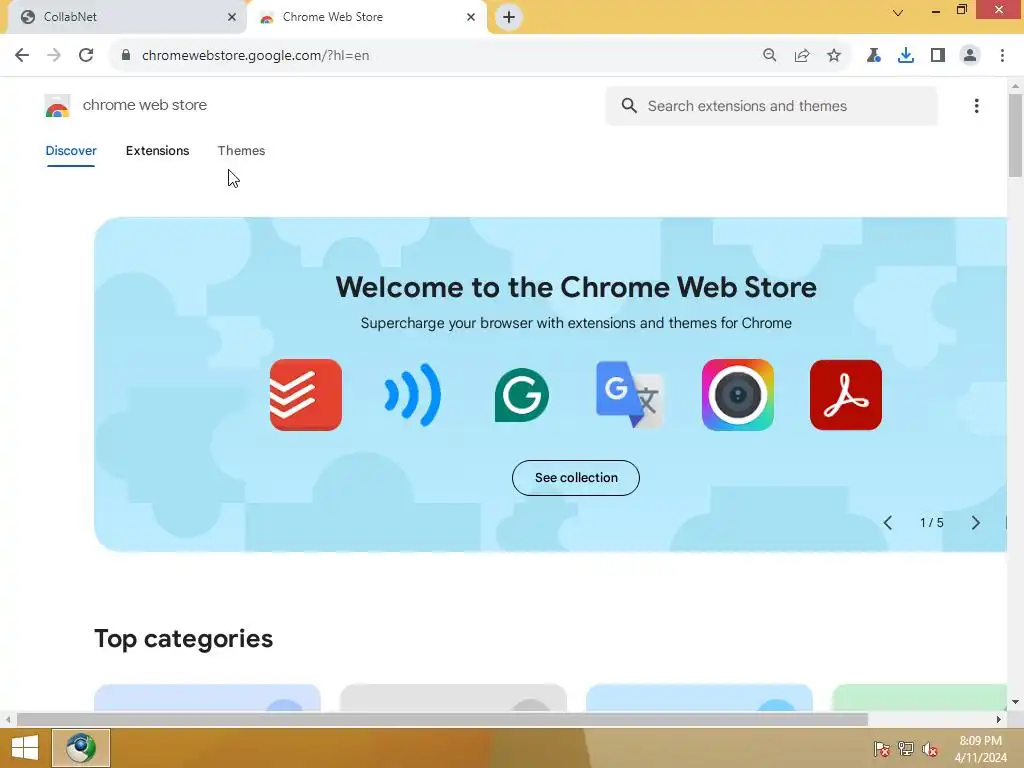
Task: Show the next carousel slide
Action: 975,522
